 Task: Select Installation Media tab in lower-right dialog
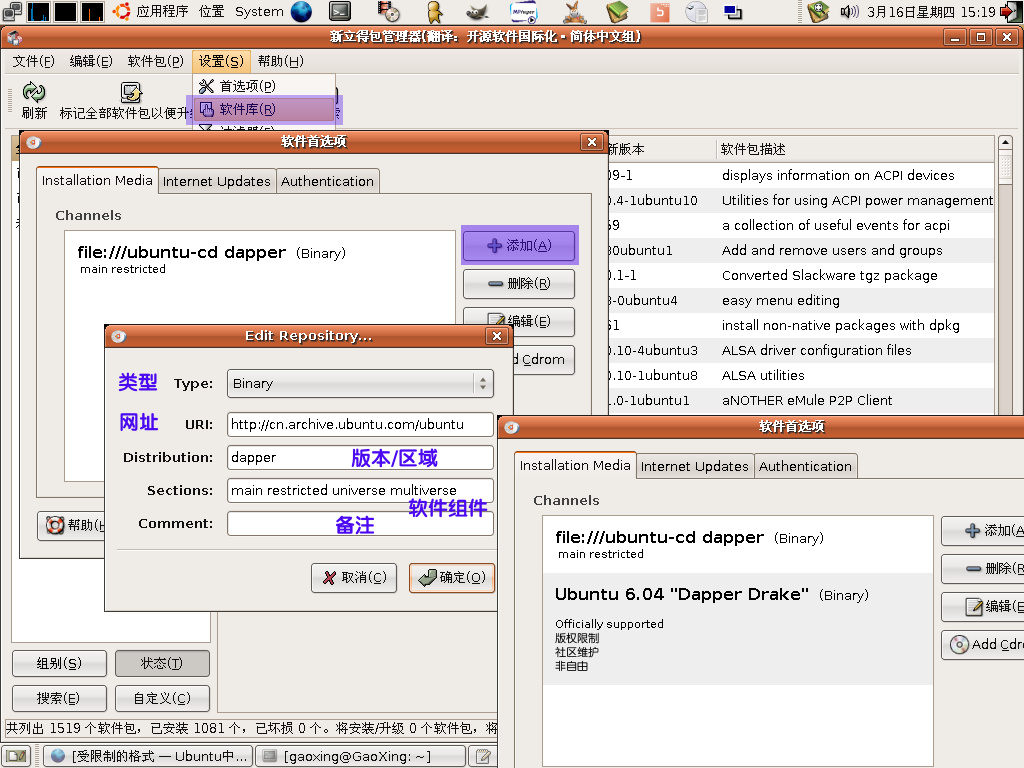pos(575,465)
